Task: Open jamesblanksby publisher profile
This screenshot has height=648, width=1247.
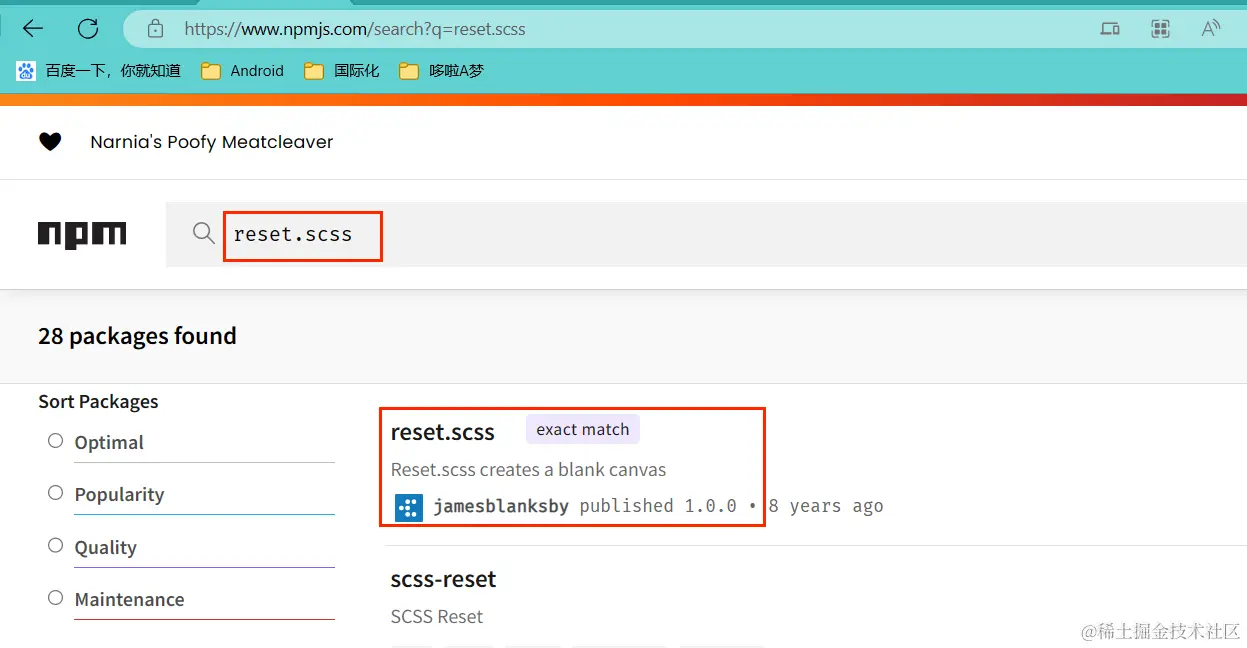Action: pos(501,506)
